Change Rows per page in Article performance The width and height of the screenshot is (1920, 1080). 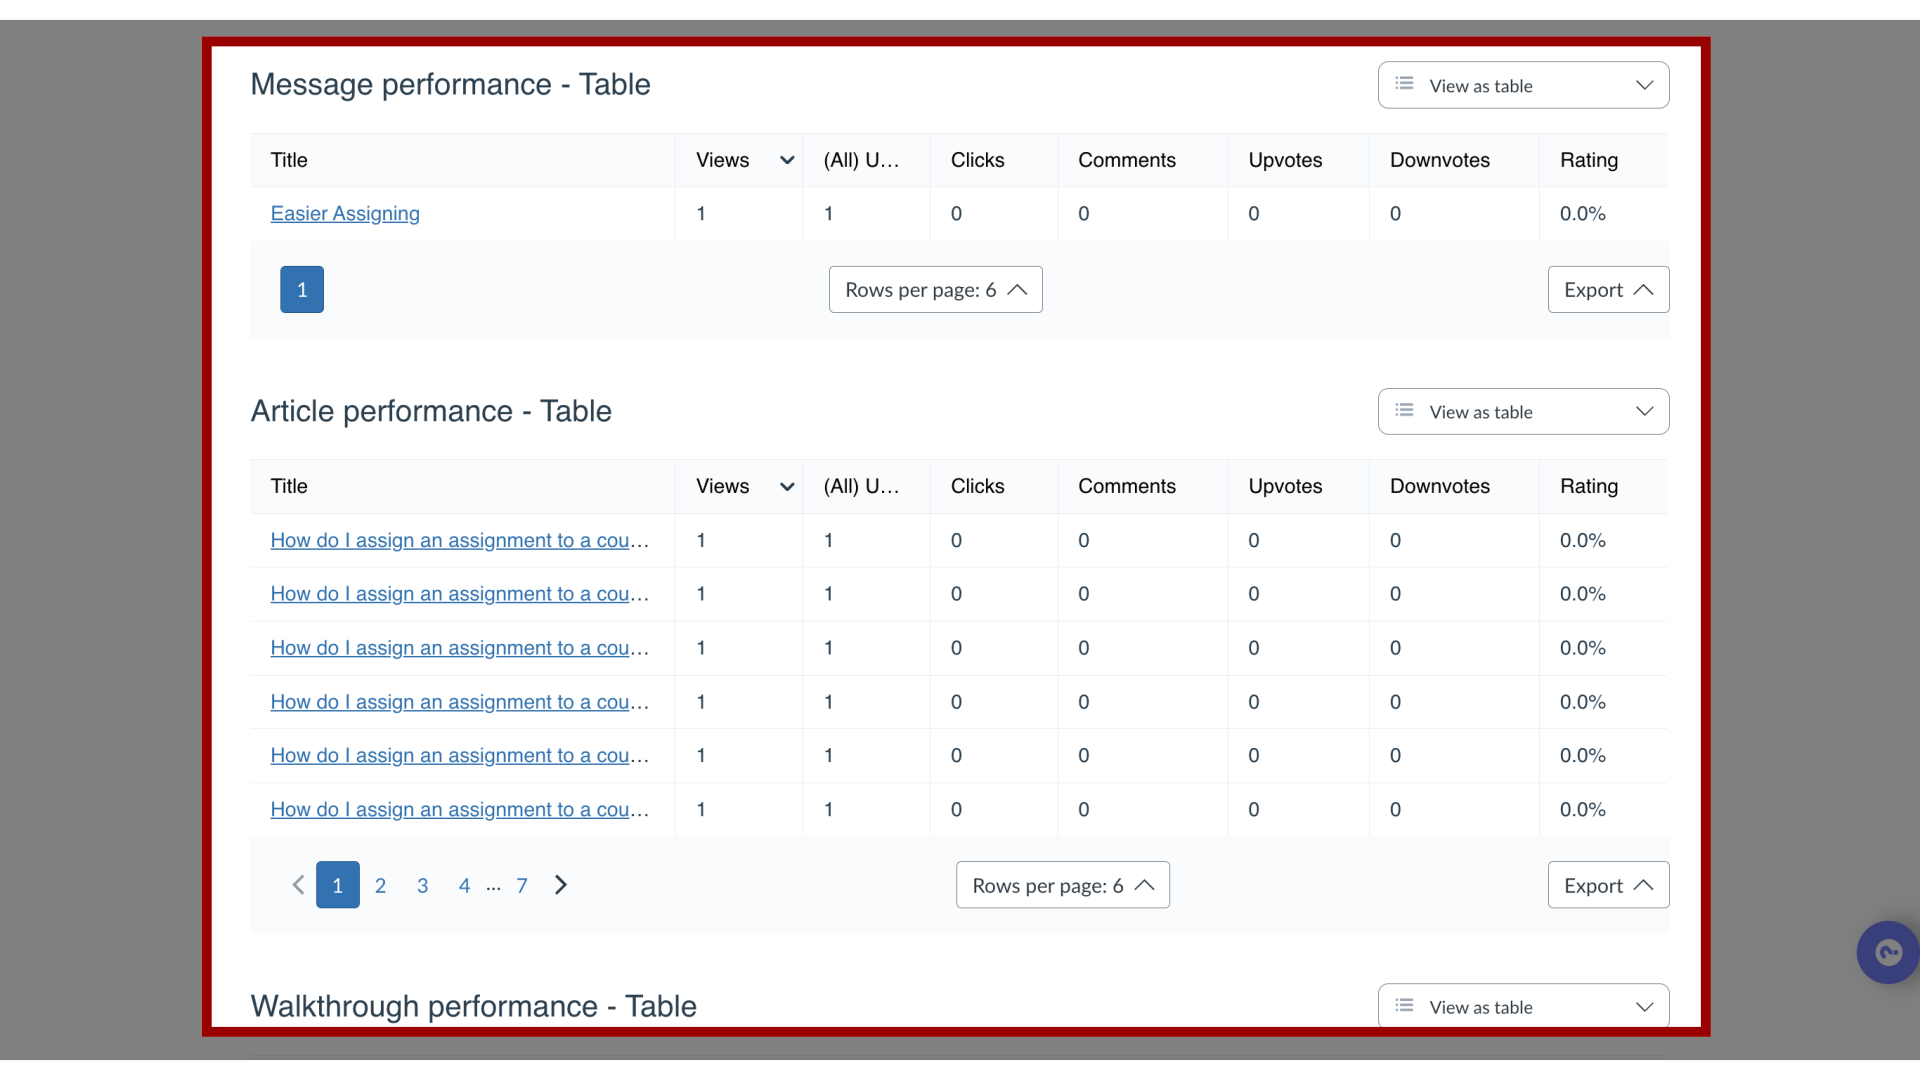(1062, 885)
